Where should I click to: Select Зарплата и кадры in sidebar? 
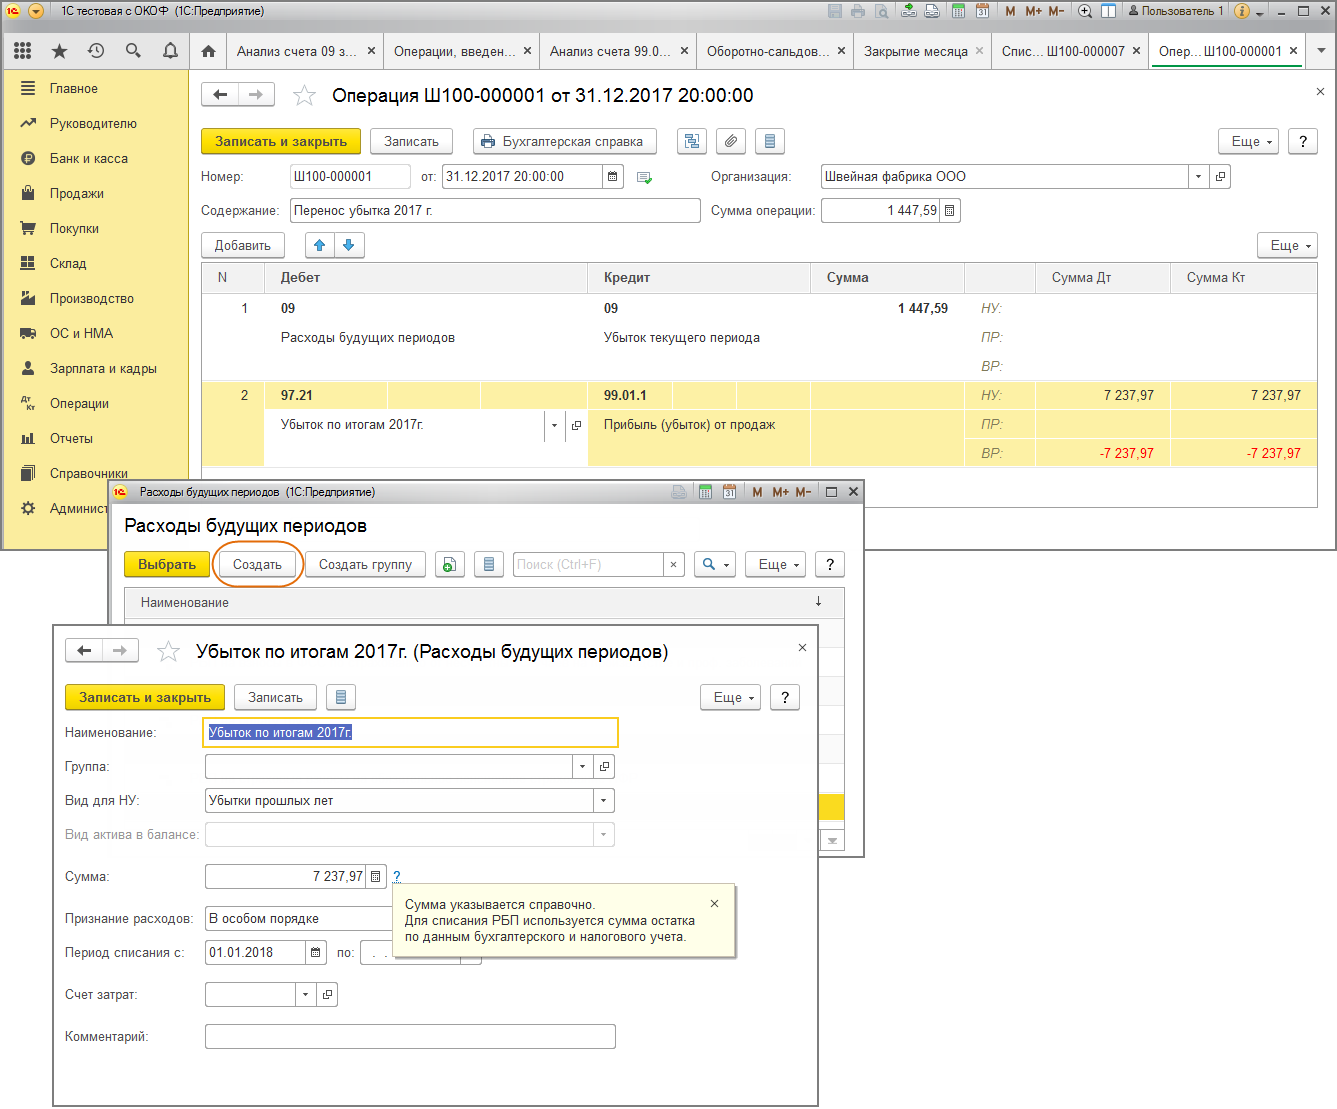pos(103,368)
